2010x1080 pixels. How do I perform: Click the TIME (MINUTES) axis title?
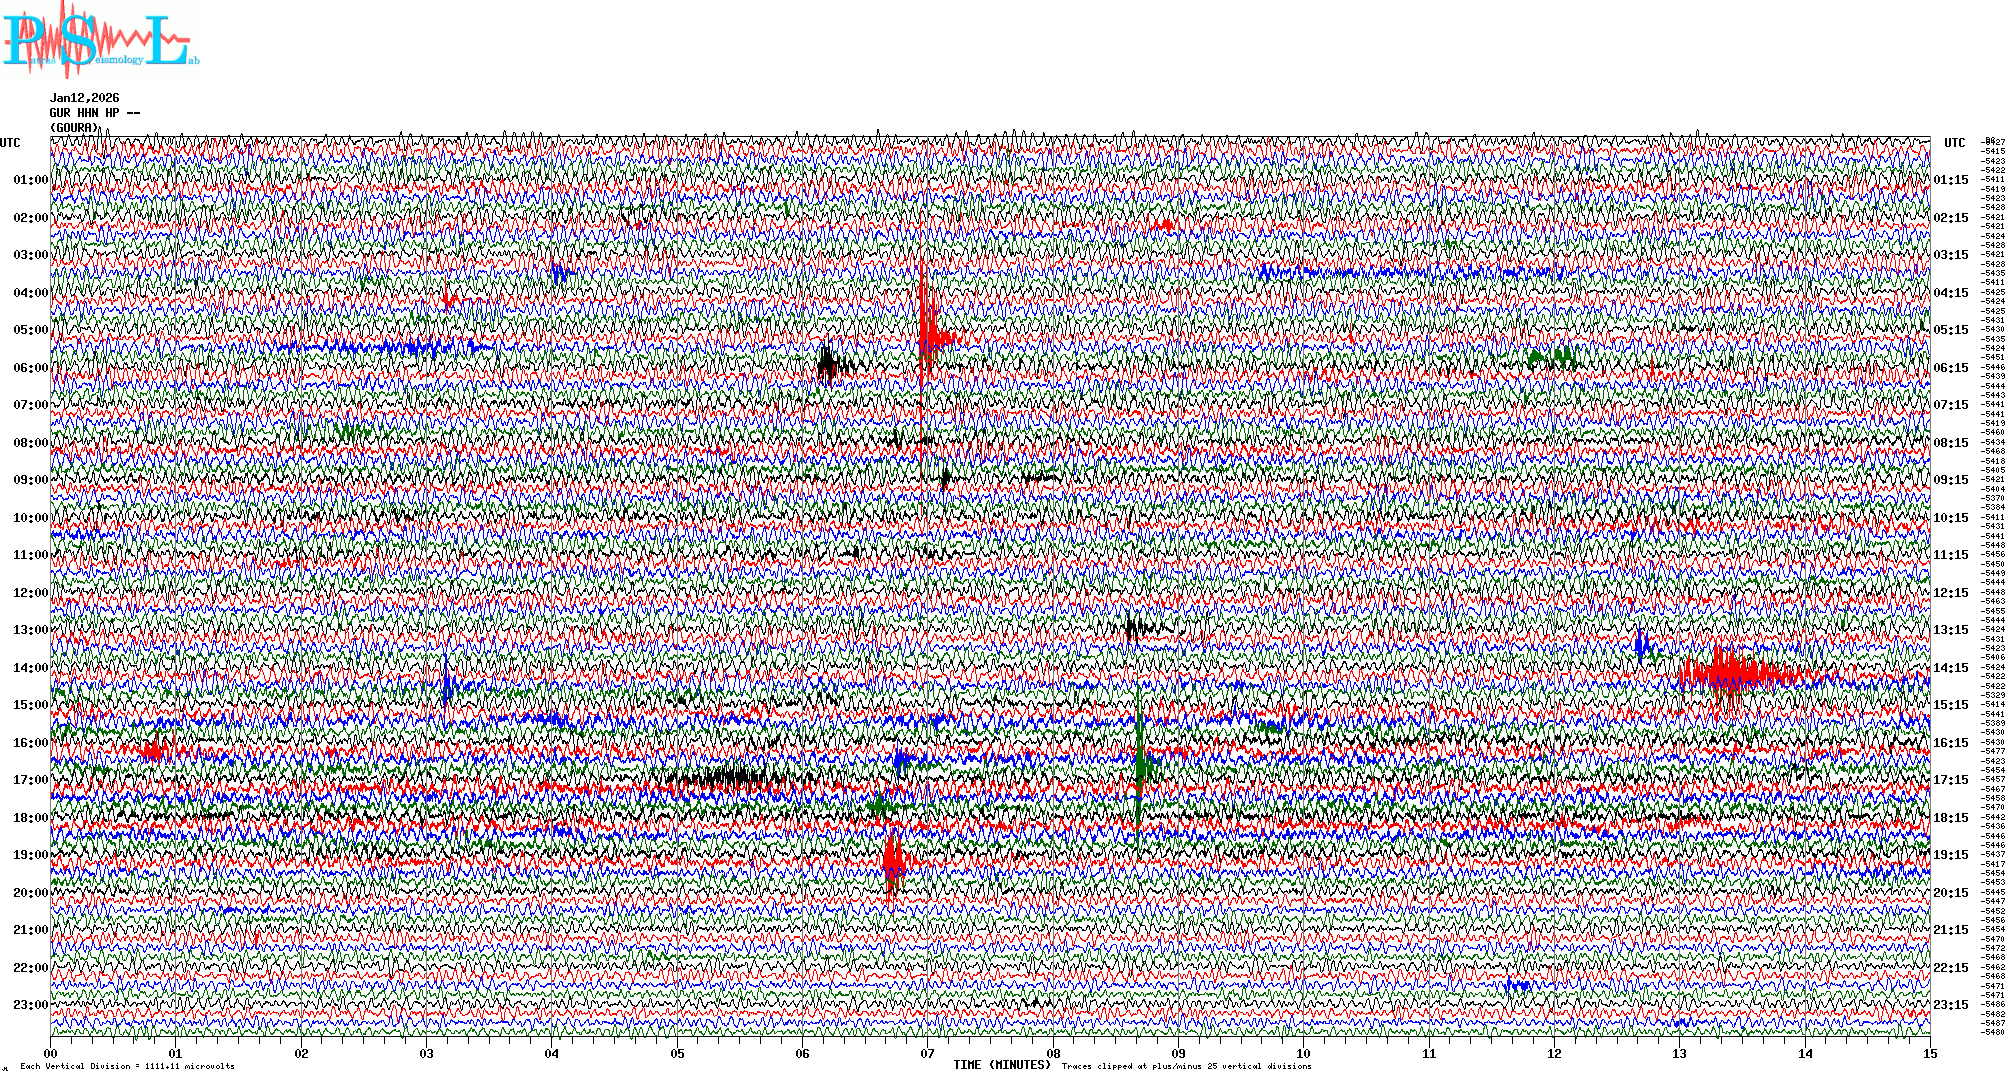click(1002, 1065)
